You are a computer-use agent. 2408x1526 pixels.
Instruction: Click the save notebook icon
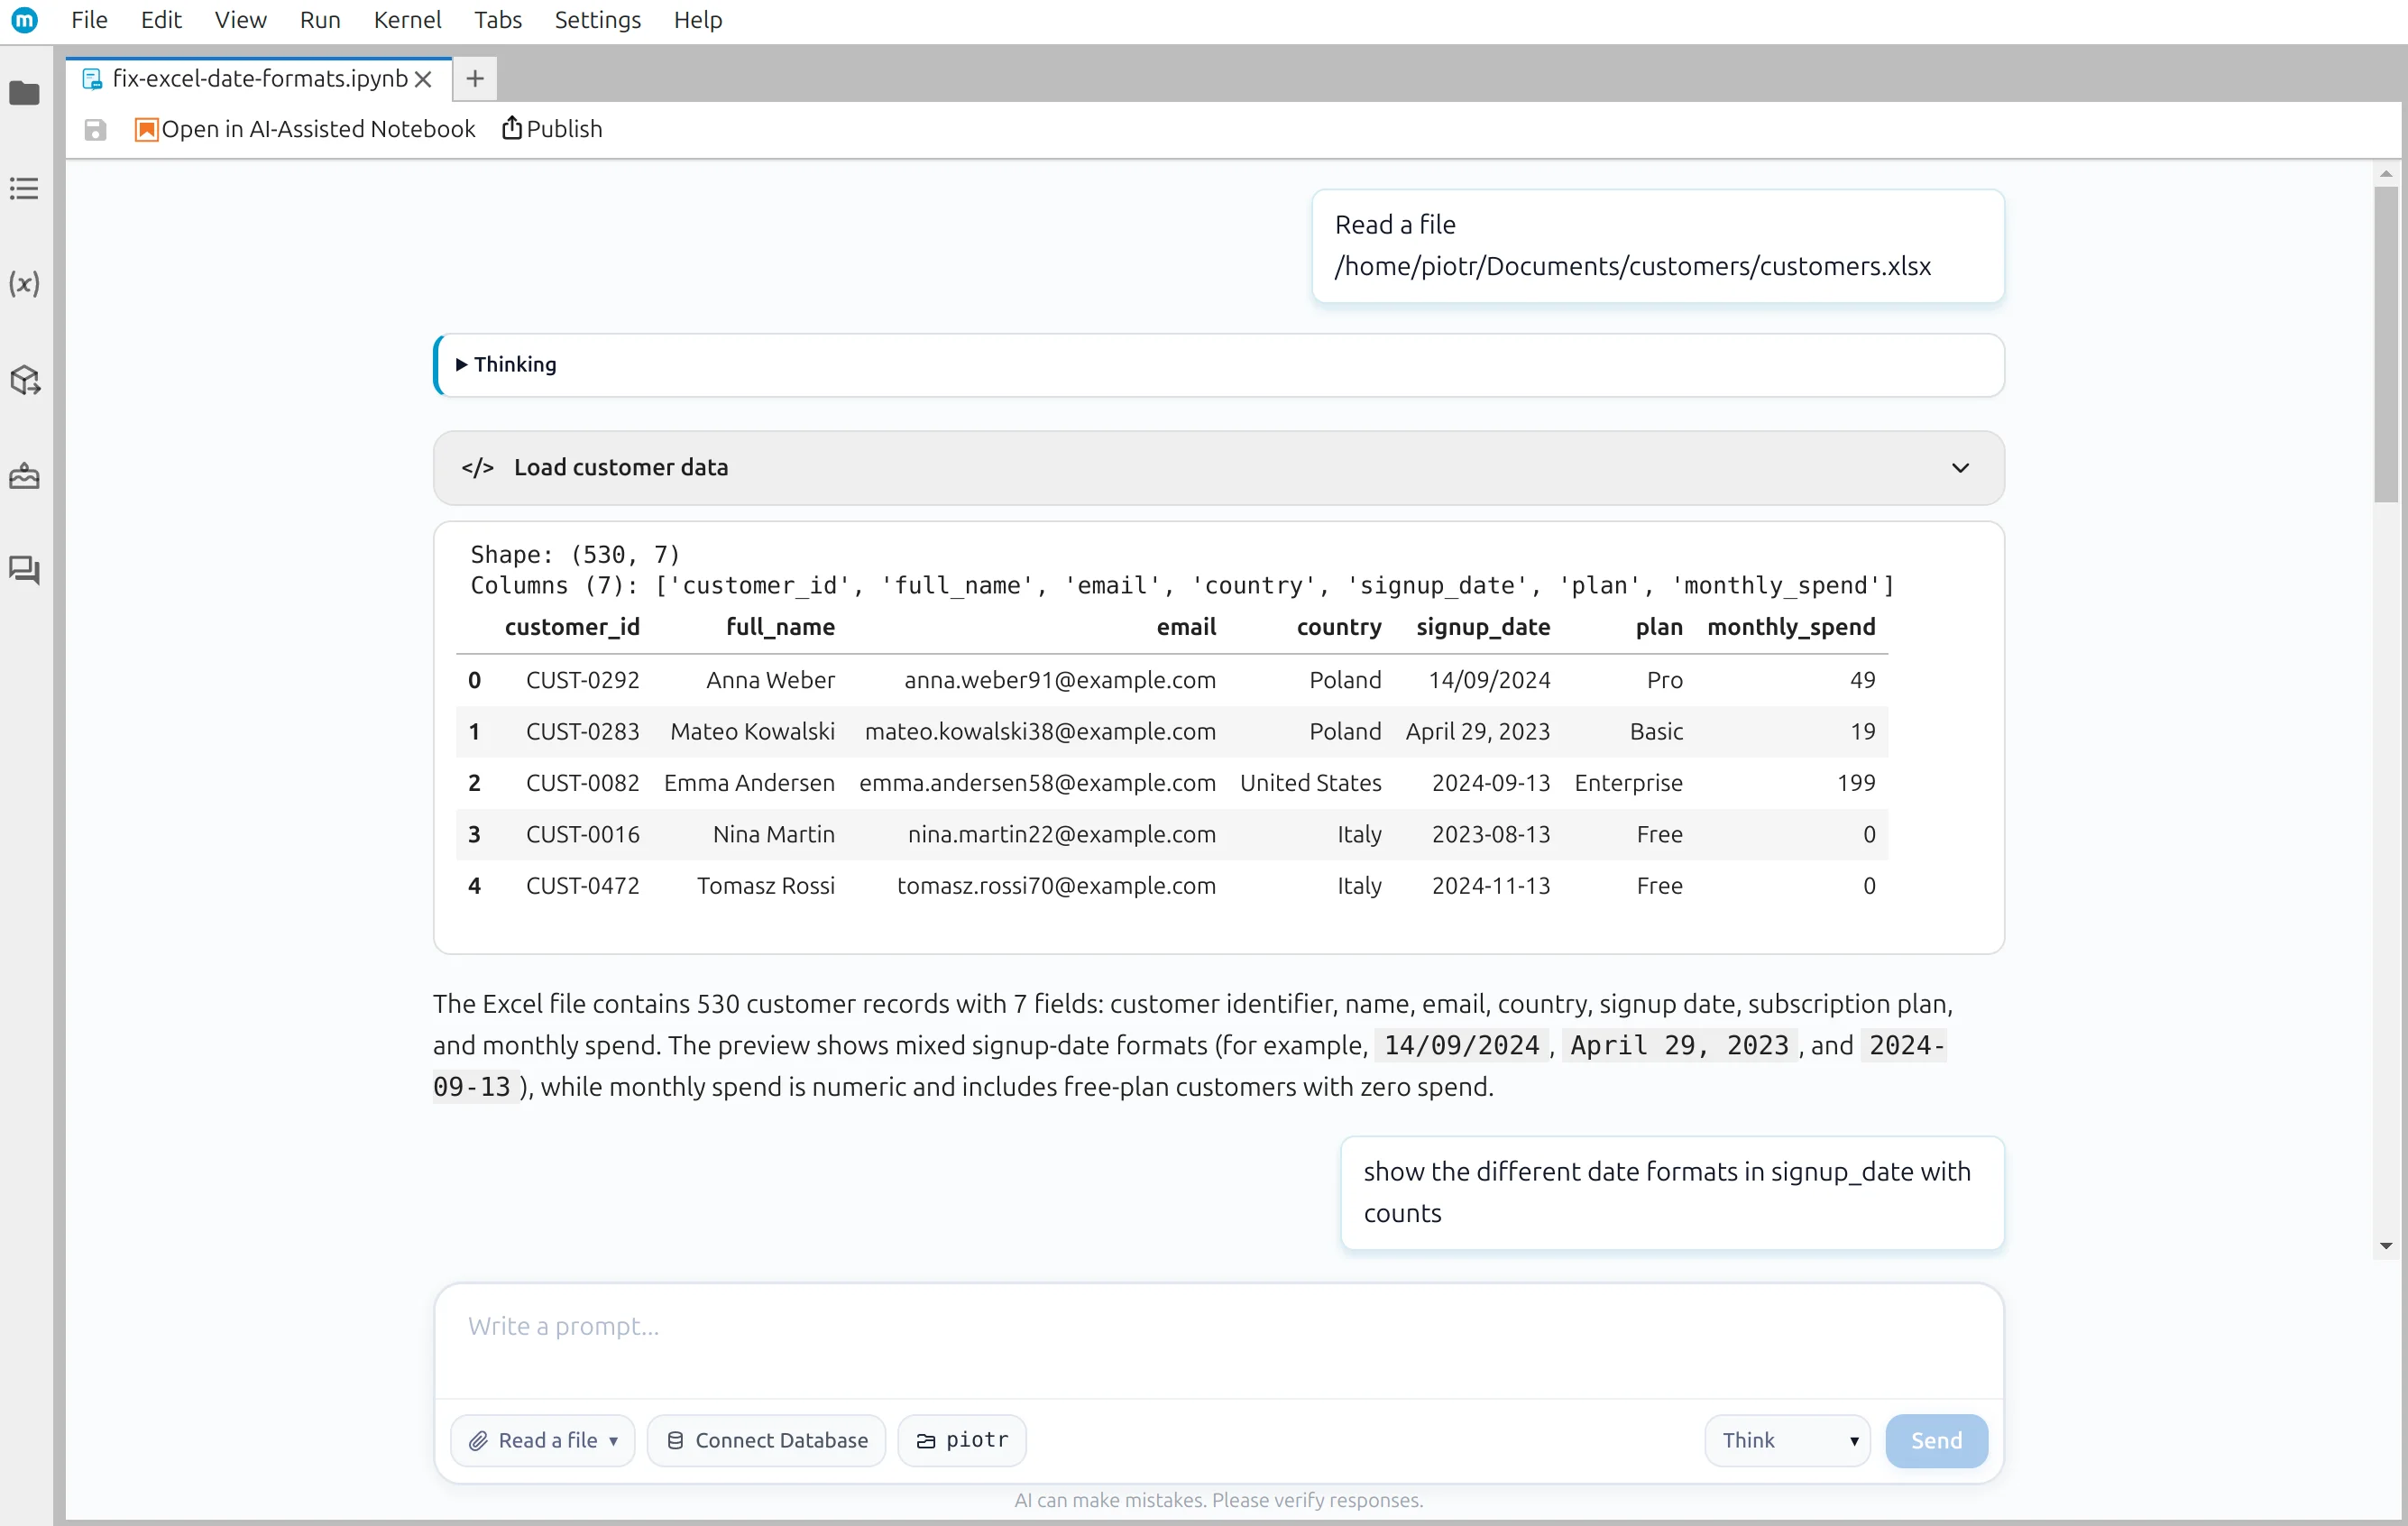pyautogui.click(x=95, y=130)
